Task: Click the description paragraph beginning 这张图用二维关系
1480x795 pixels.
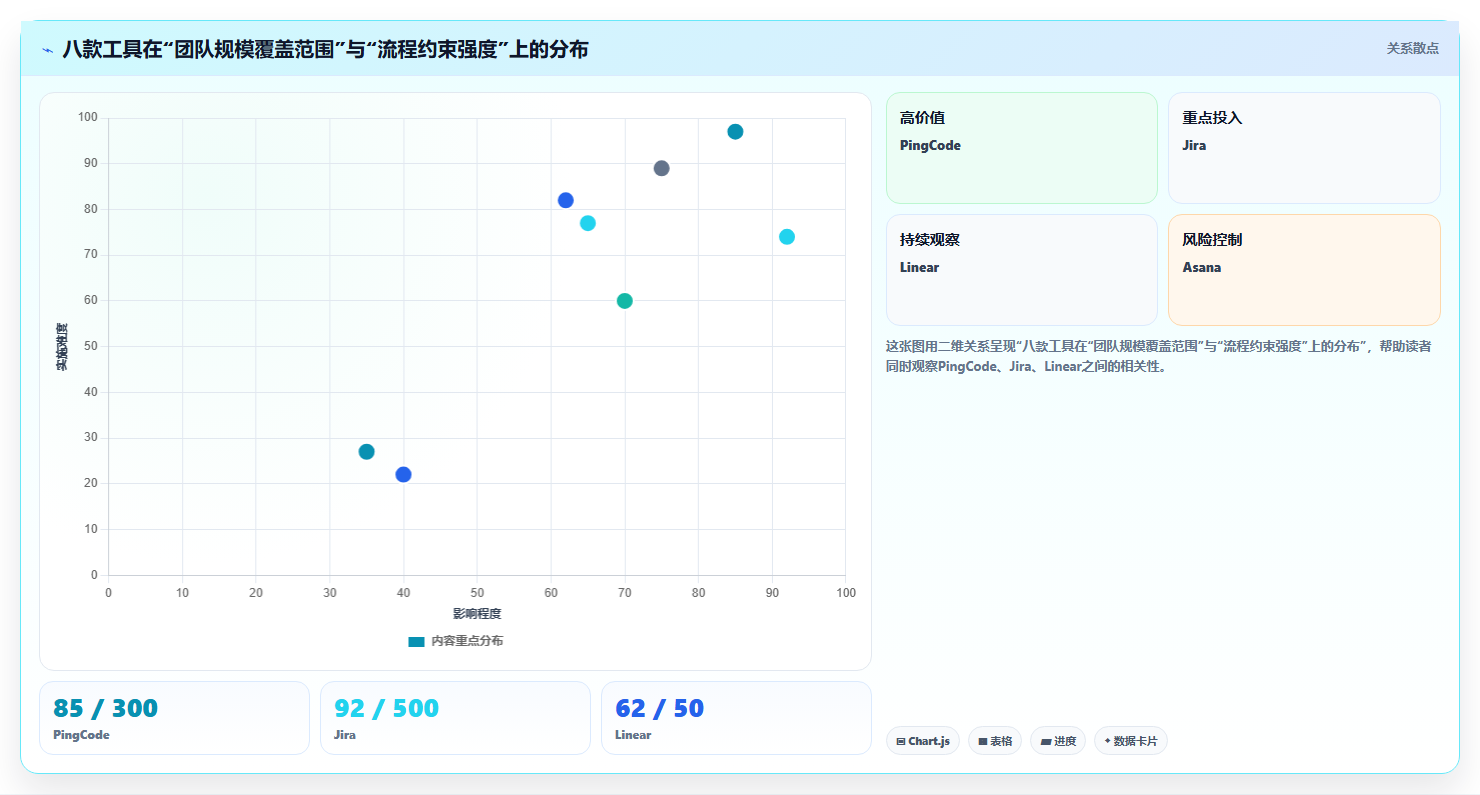Action: tap(1158, 356)
